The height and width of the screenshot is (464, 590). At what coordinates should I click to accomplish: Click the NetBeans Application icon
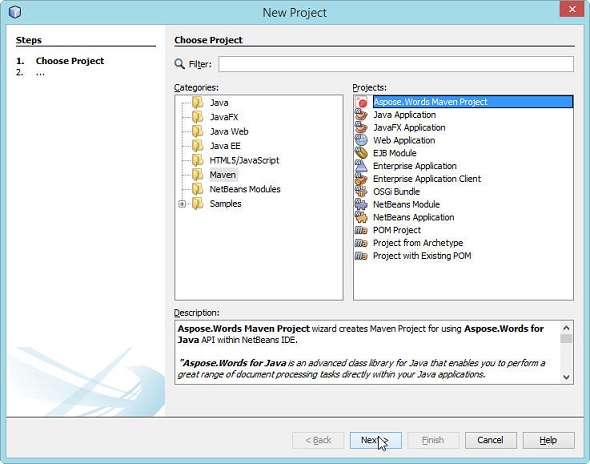361,217
